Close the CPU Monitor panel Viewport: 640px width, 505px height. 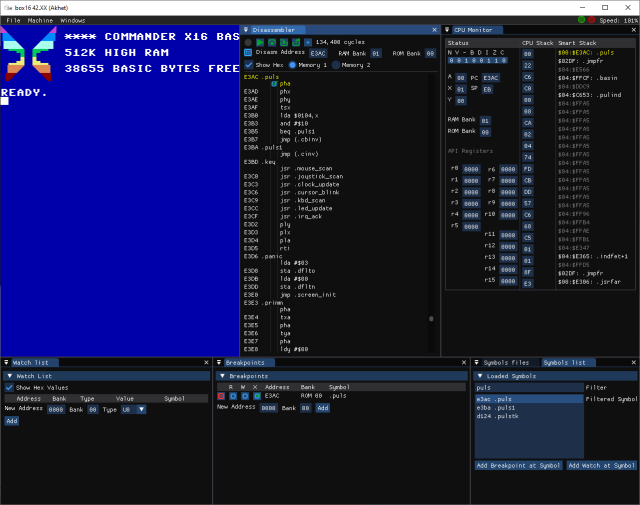(x=633, y=30)
